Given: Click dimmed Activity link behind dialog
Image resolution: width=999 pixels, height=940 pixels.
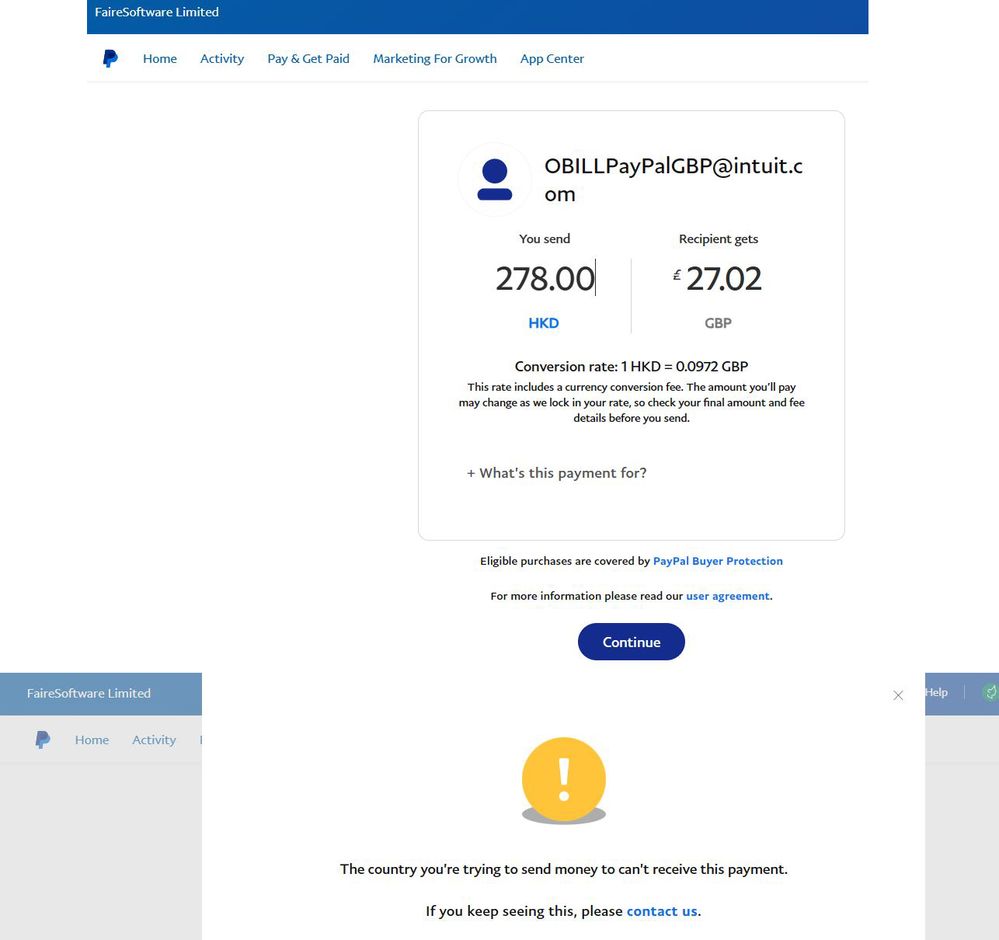Looking at the screenshot, I should click(154, 740).
